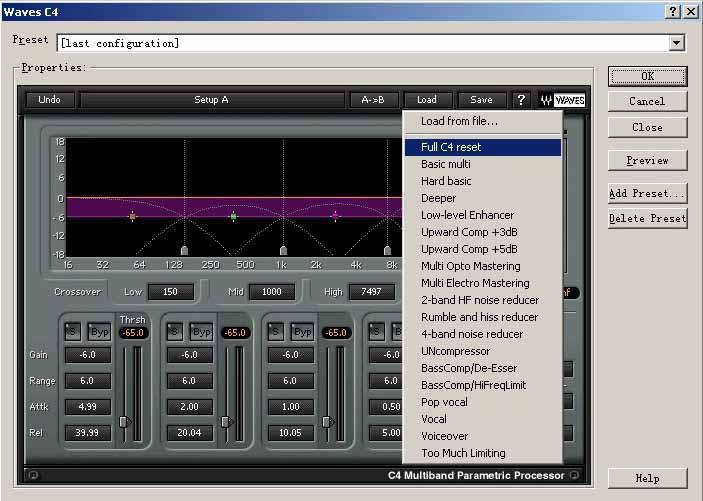Toggle Solo on the first band
The image size is (703, 501).
coord(71,332)
